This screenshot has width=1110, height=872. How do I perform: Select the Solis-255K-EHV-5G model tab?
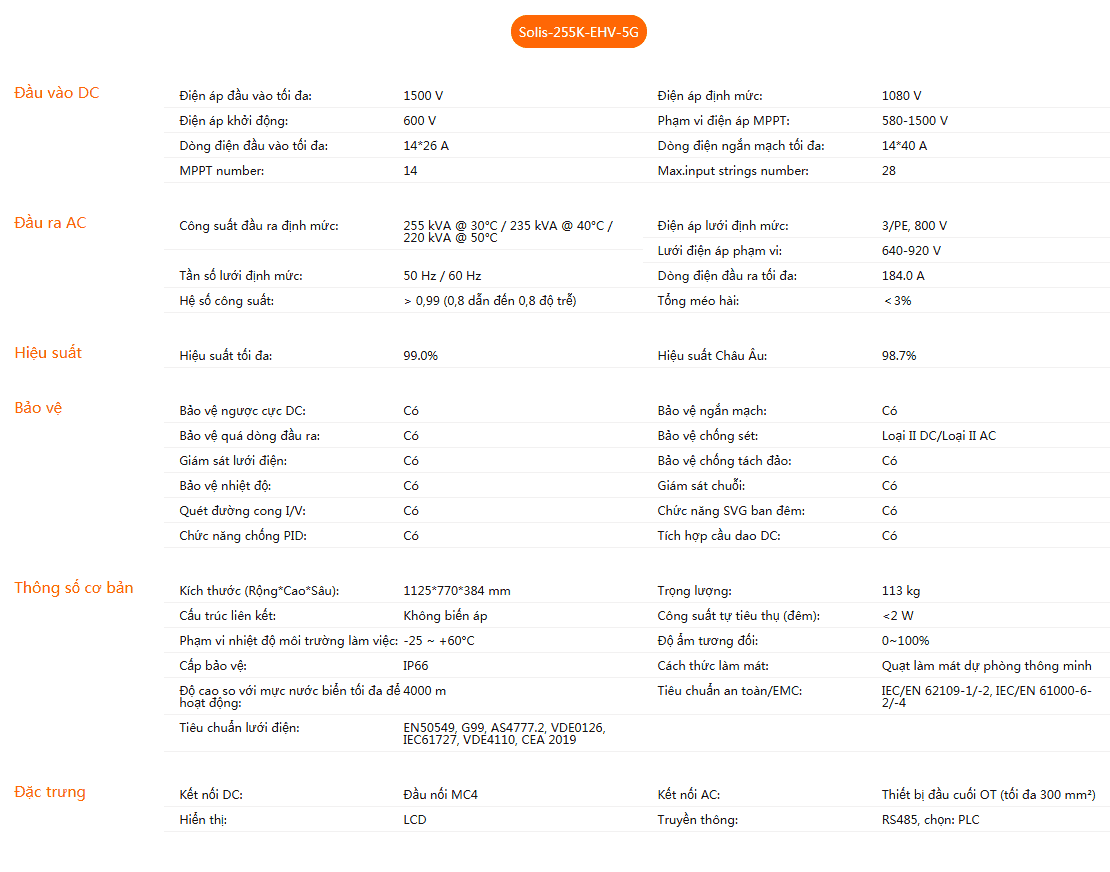tap(578, 32)
